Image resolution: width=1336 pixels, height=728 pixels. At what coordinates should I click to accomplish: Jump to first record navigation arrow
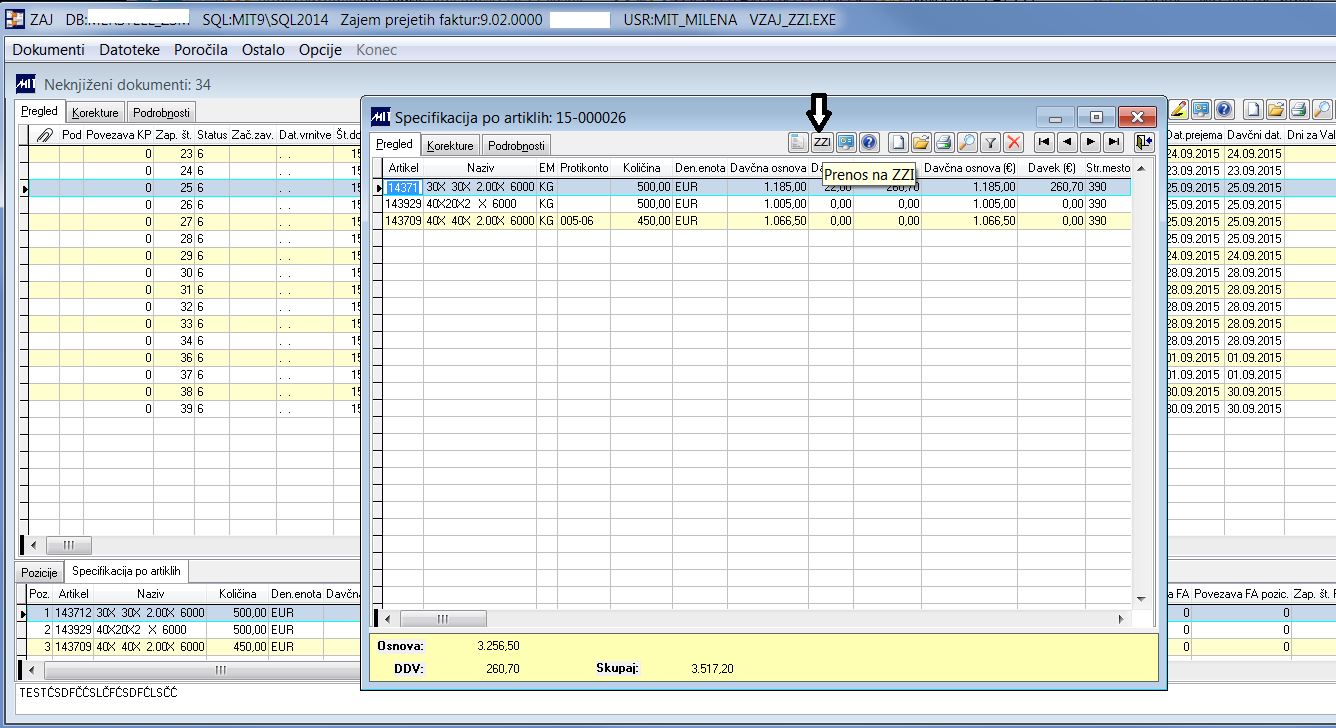1044,143
